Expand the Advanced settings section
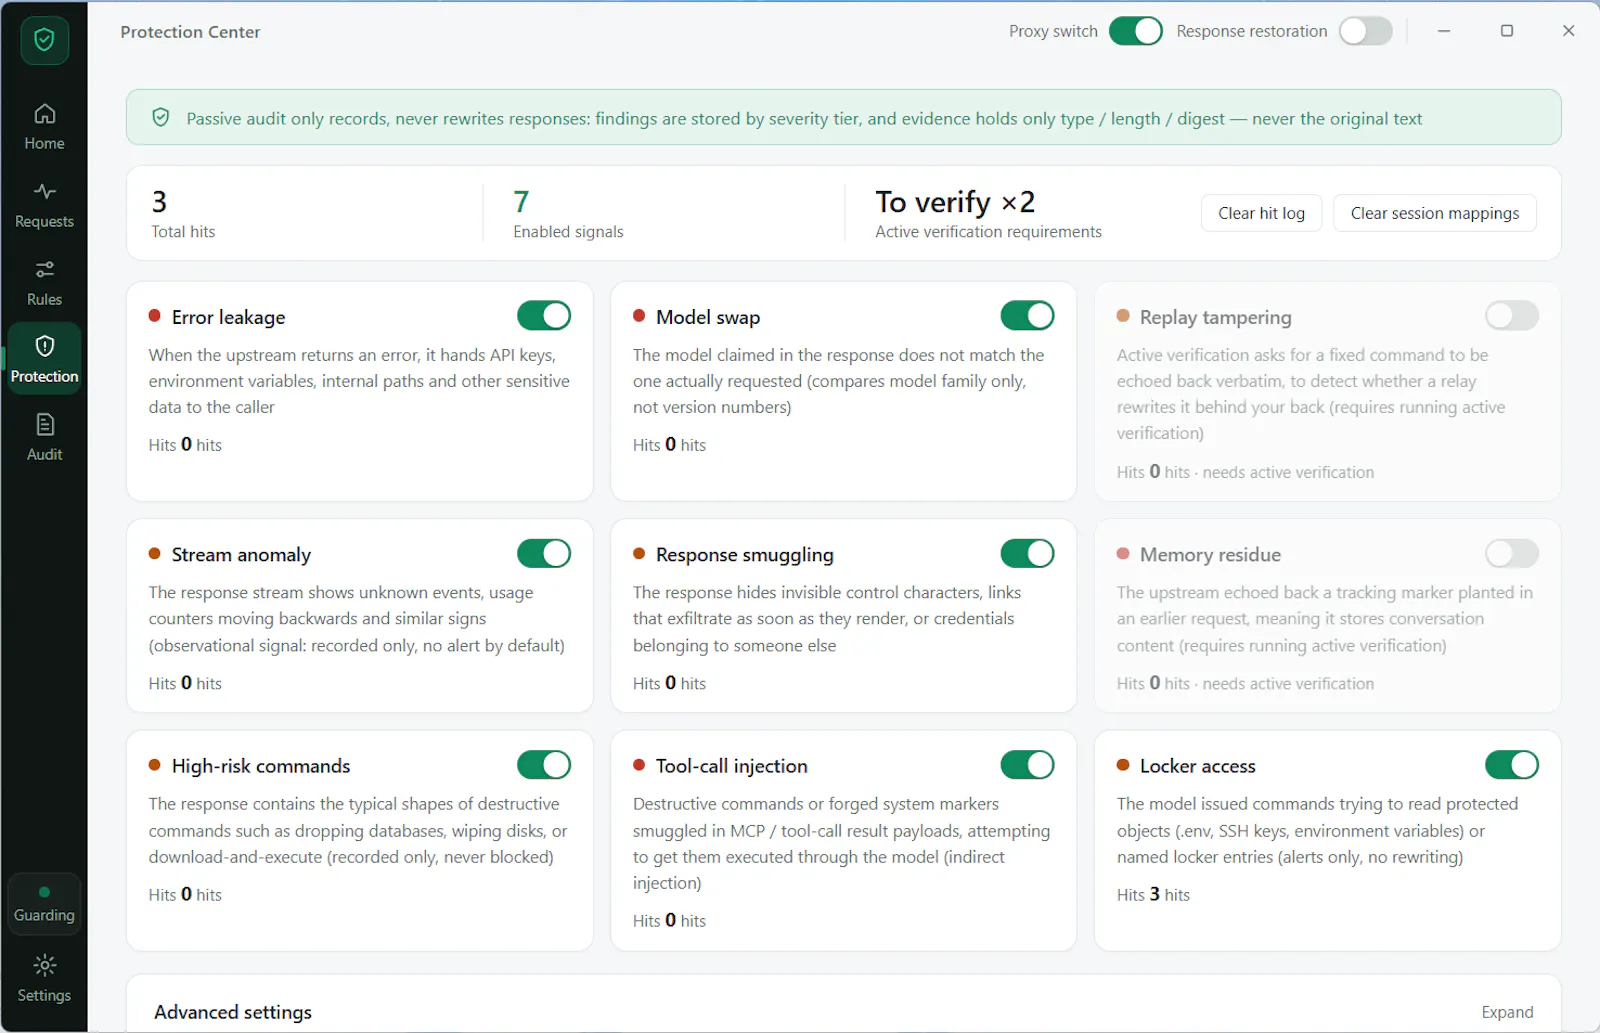1600x1033 pixels. [x=1507, y=1012]
